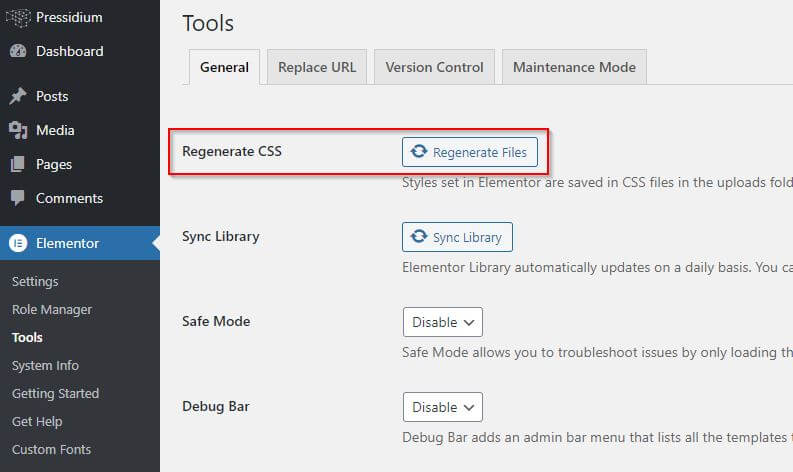793x472 pixels.
Task: Select Tools submenu item
Action: (x=27, y=337)
